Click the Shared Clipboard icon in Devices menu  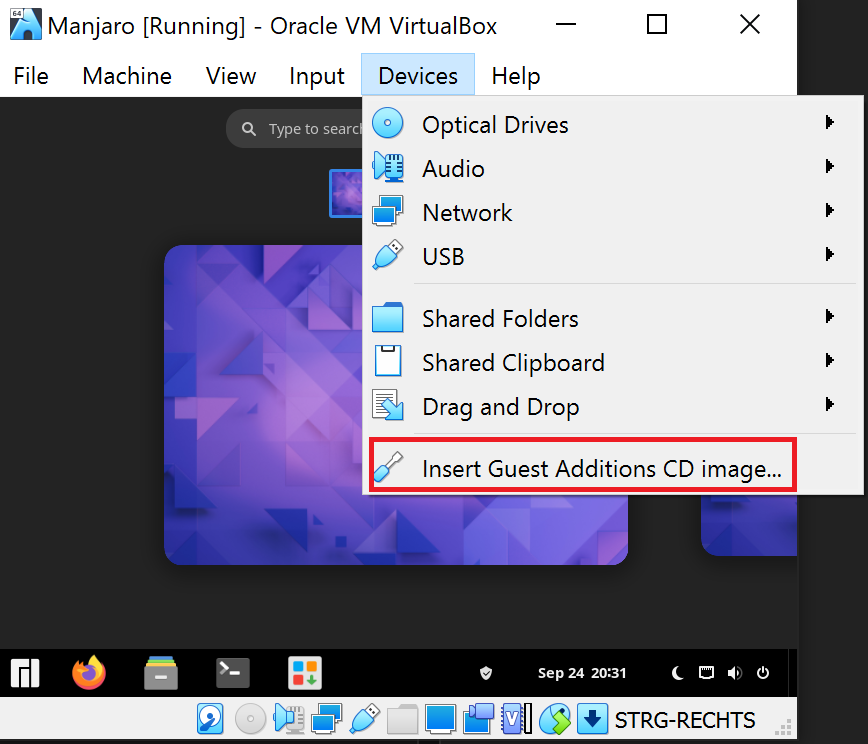click(388, 361)
